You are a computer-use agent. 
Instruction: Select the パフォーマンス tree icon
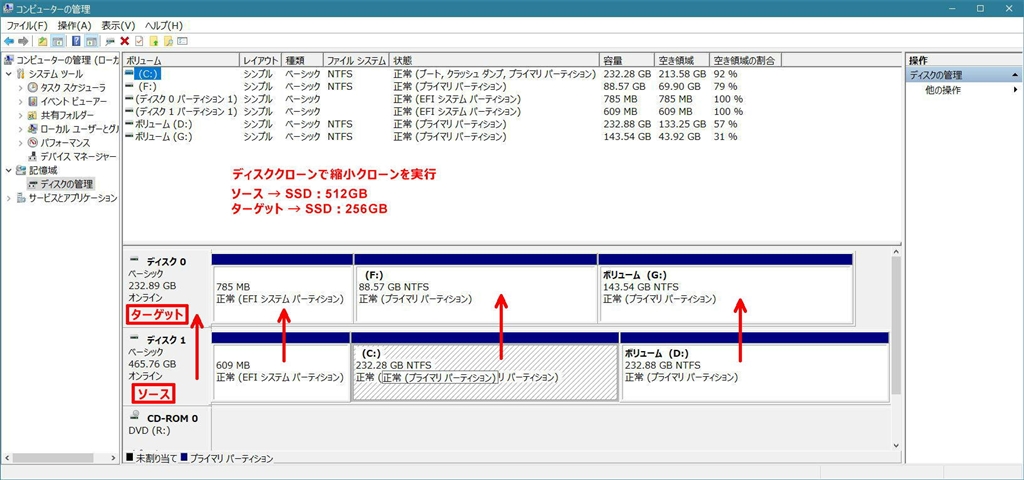[x=33, y=142]
